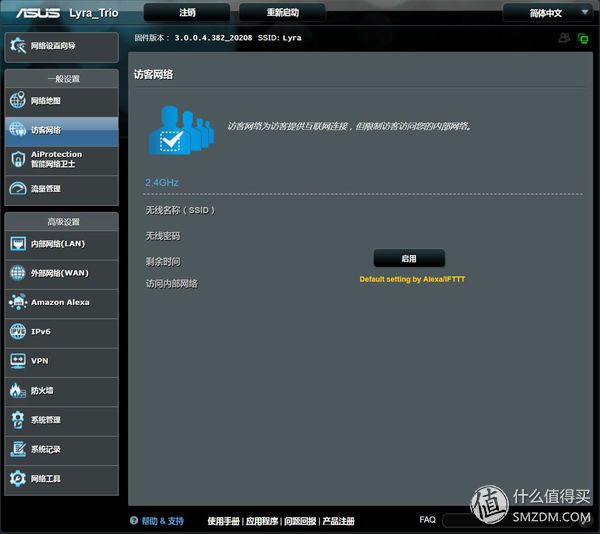Click the 访客网络 sidebar icon

(x=18, y=129)
